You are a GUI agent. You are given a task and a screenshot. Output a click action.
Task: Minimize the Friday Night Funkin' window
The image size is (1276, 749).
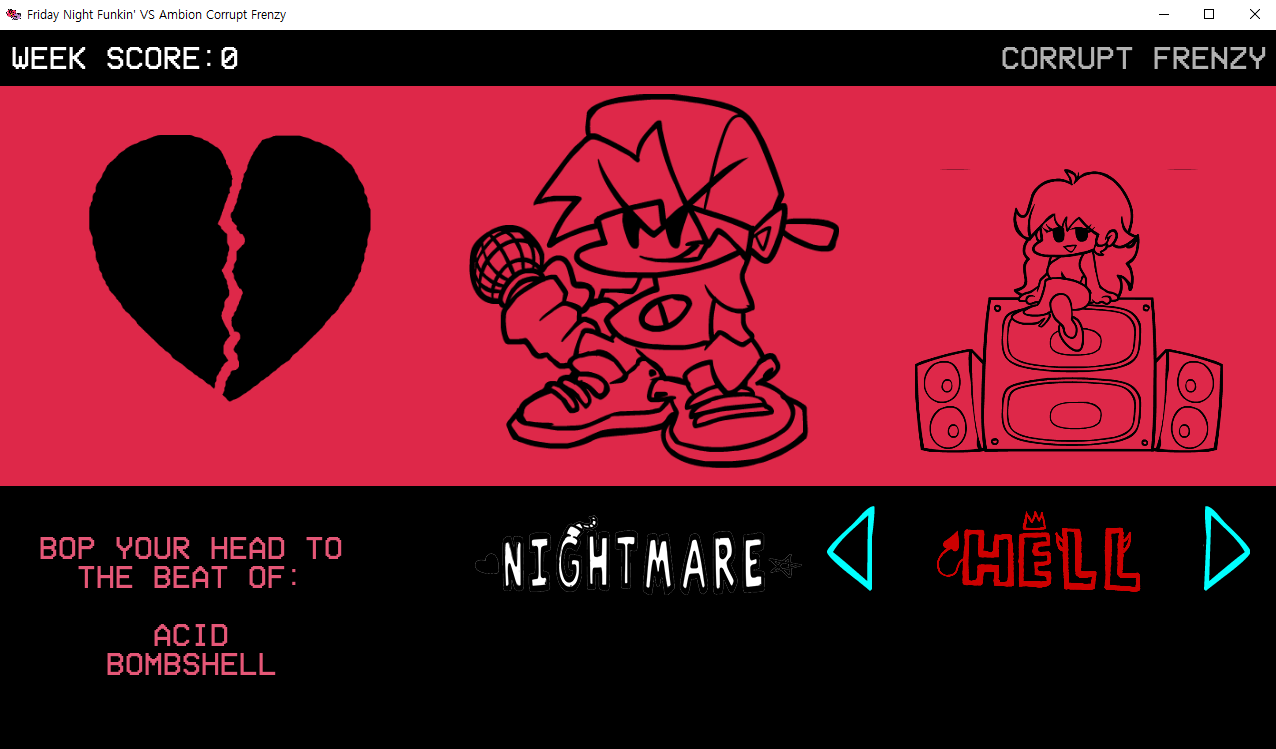click(1164, 14)
